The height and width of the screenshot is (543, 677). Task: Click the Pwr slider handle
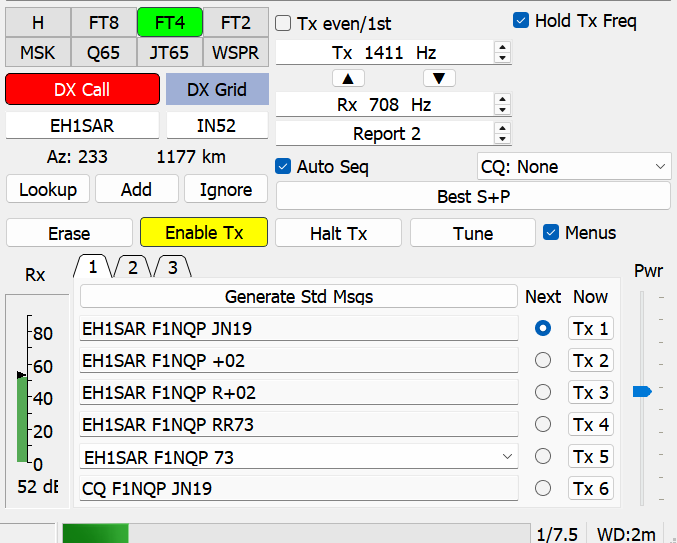pos(642,391)
